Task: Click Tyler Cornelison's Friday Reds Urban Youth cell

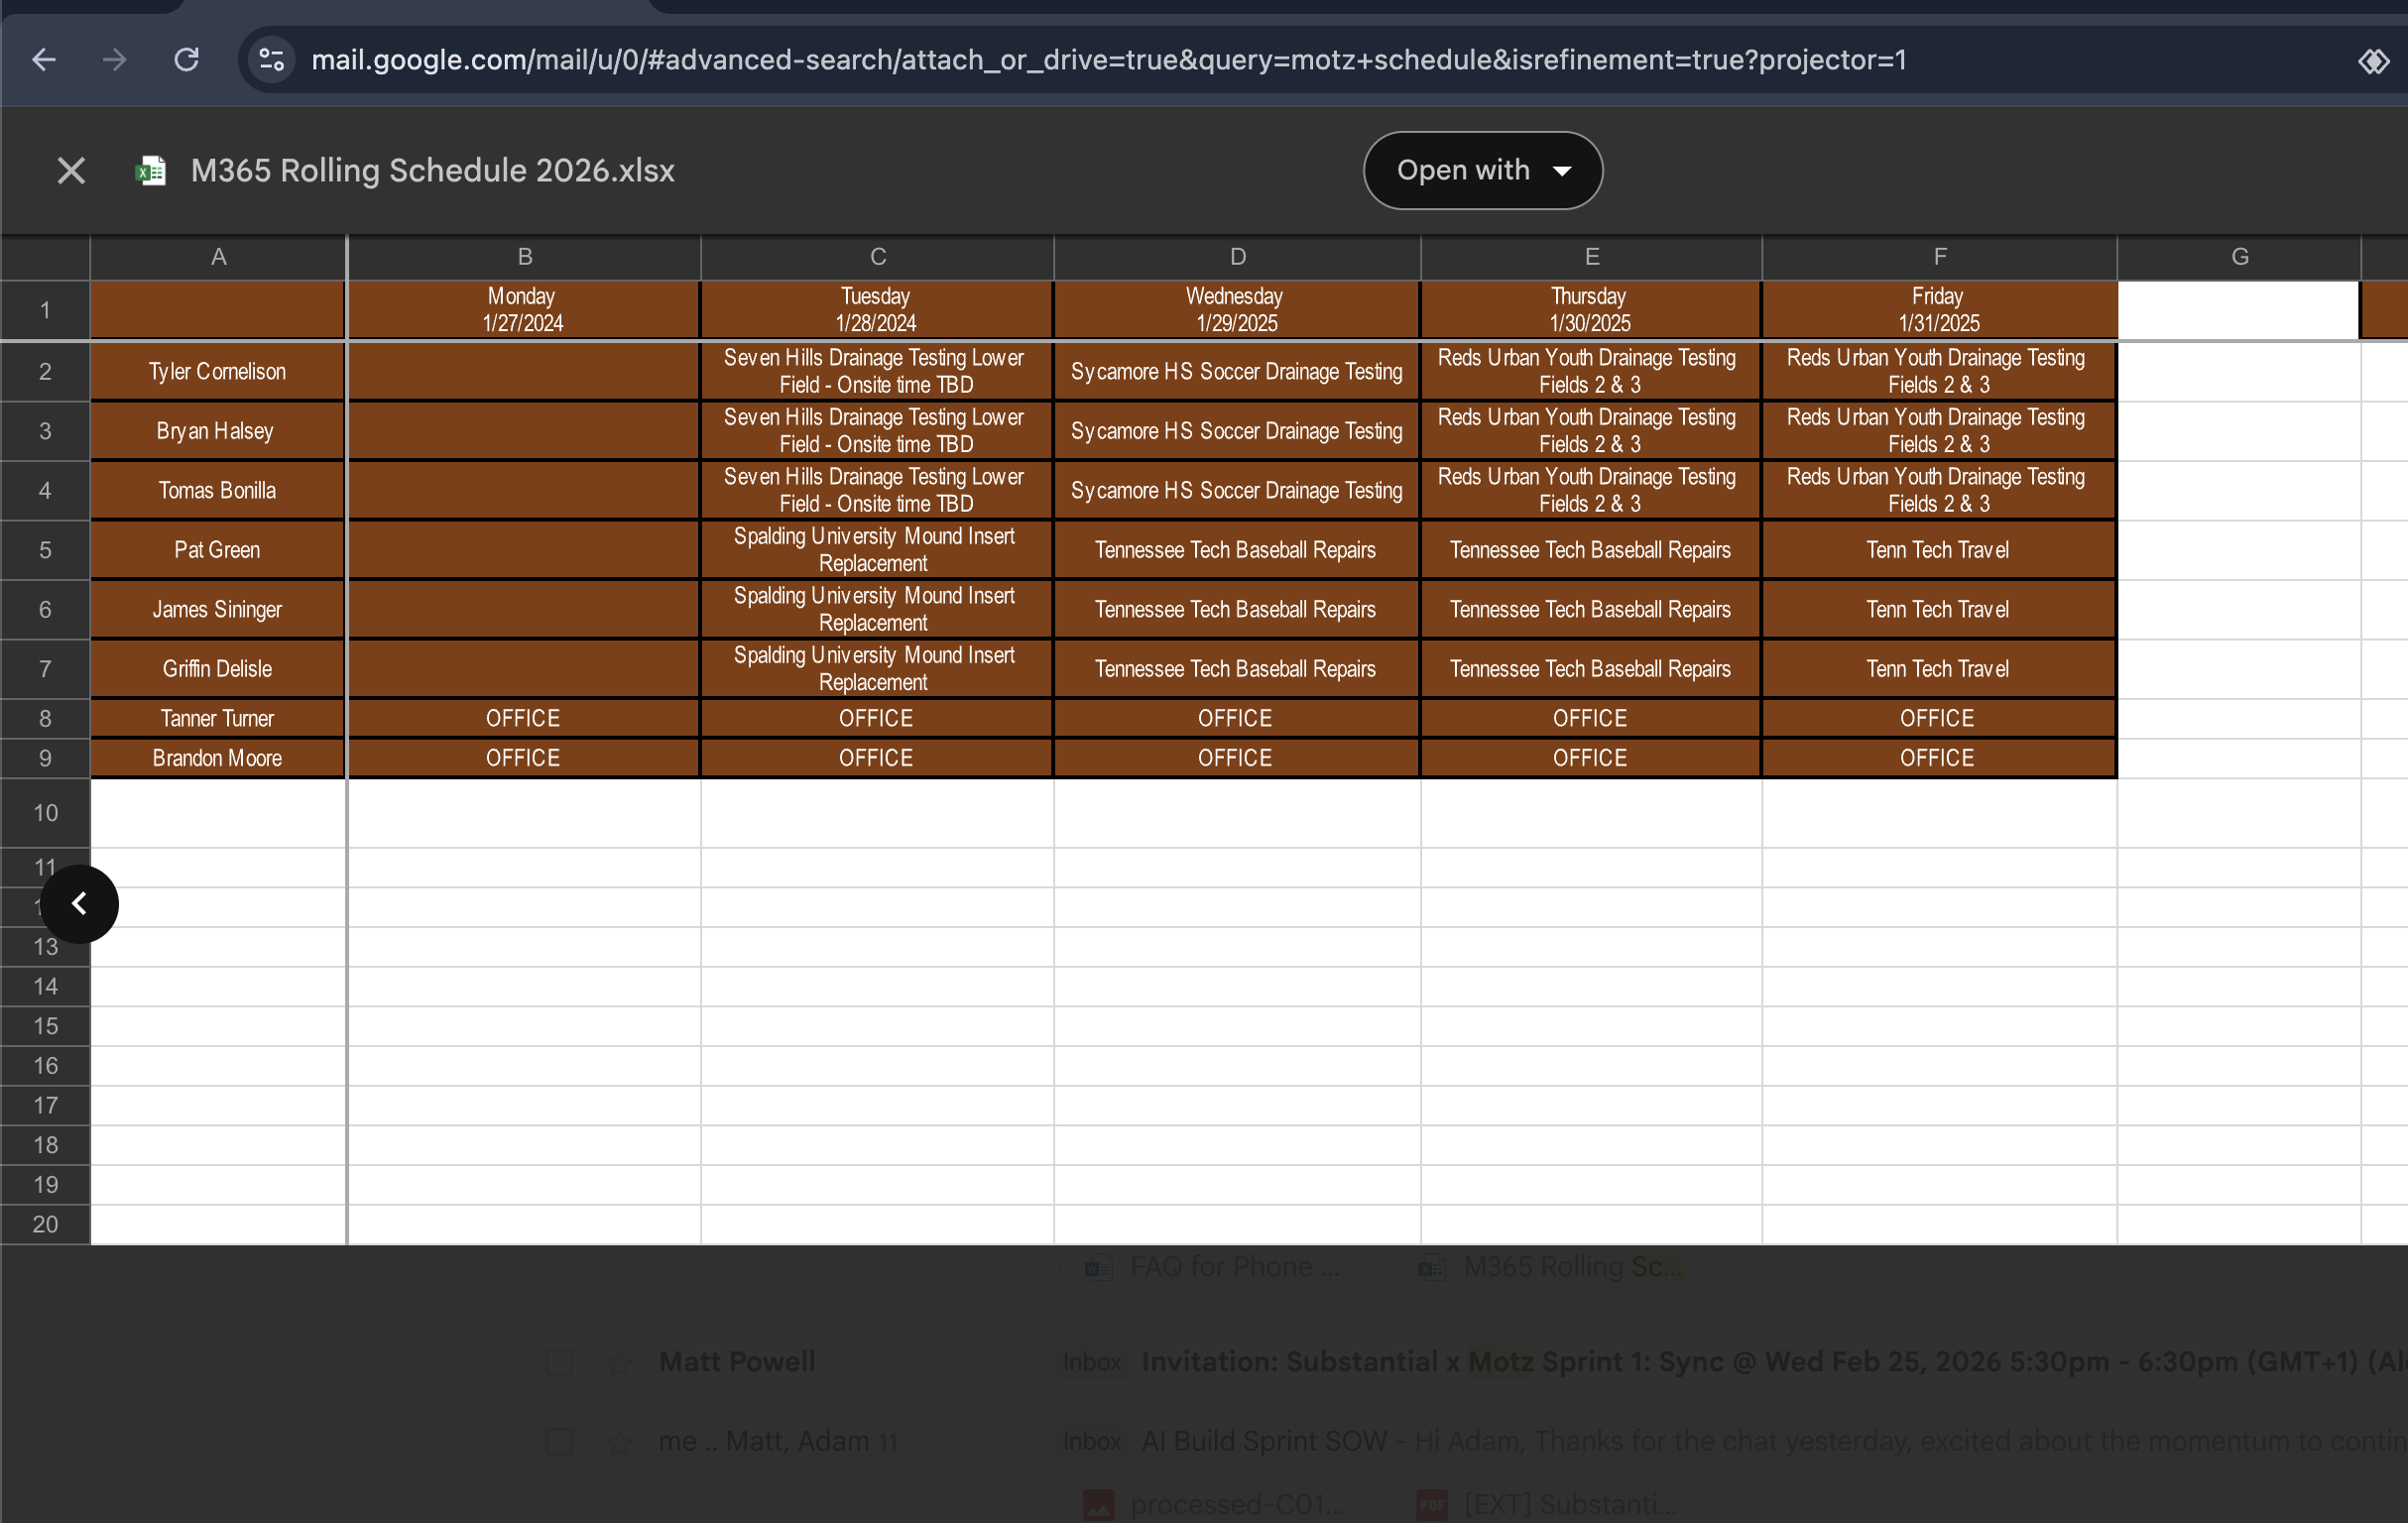Action: pyautogui.click(x=1939, y=372)
